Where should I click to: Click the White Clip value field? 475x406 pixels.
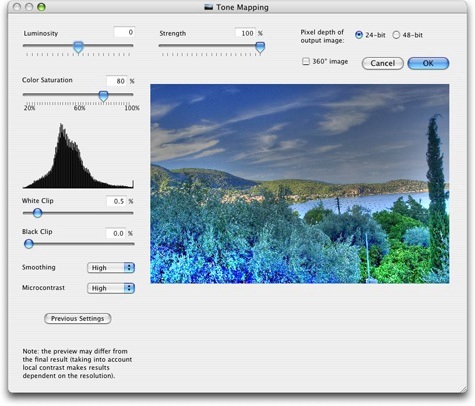point(116,201)
